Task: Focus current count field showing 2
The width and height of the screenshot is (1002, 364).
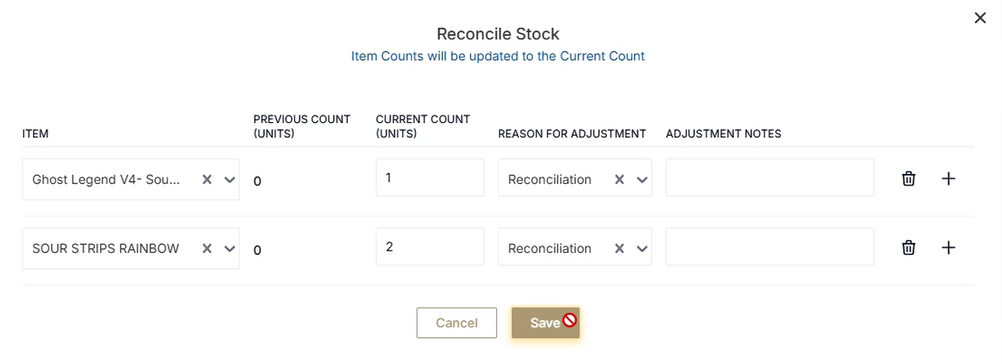Action: point(430,246)
